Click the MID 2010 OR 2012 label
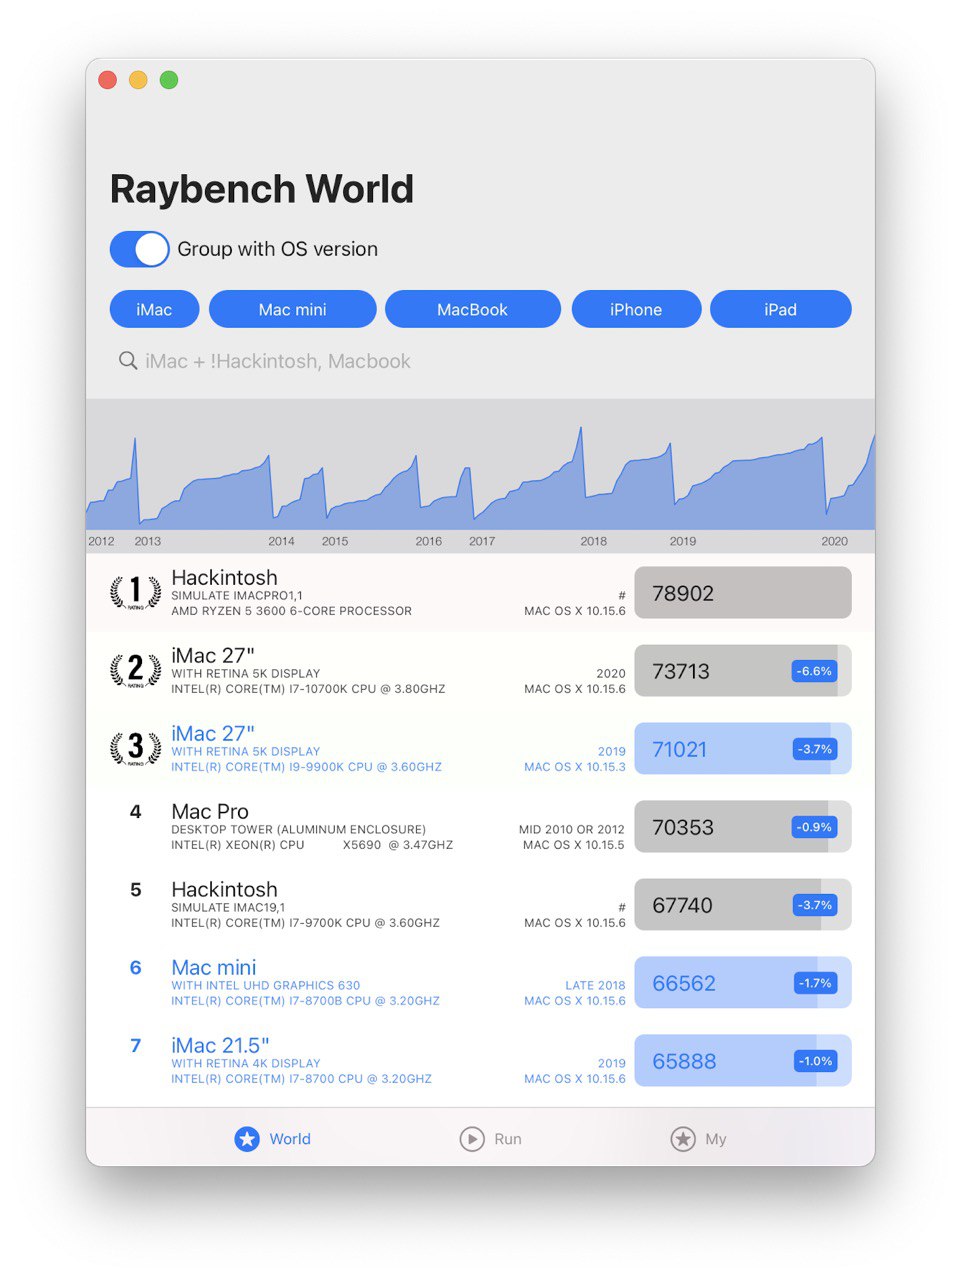 (571, 830)
